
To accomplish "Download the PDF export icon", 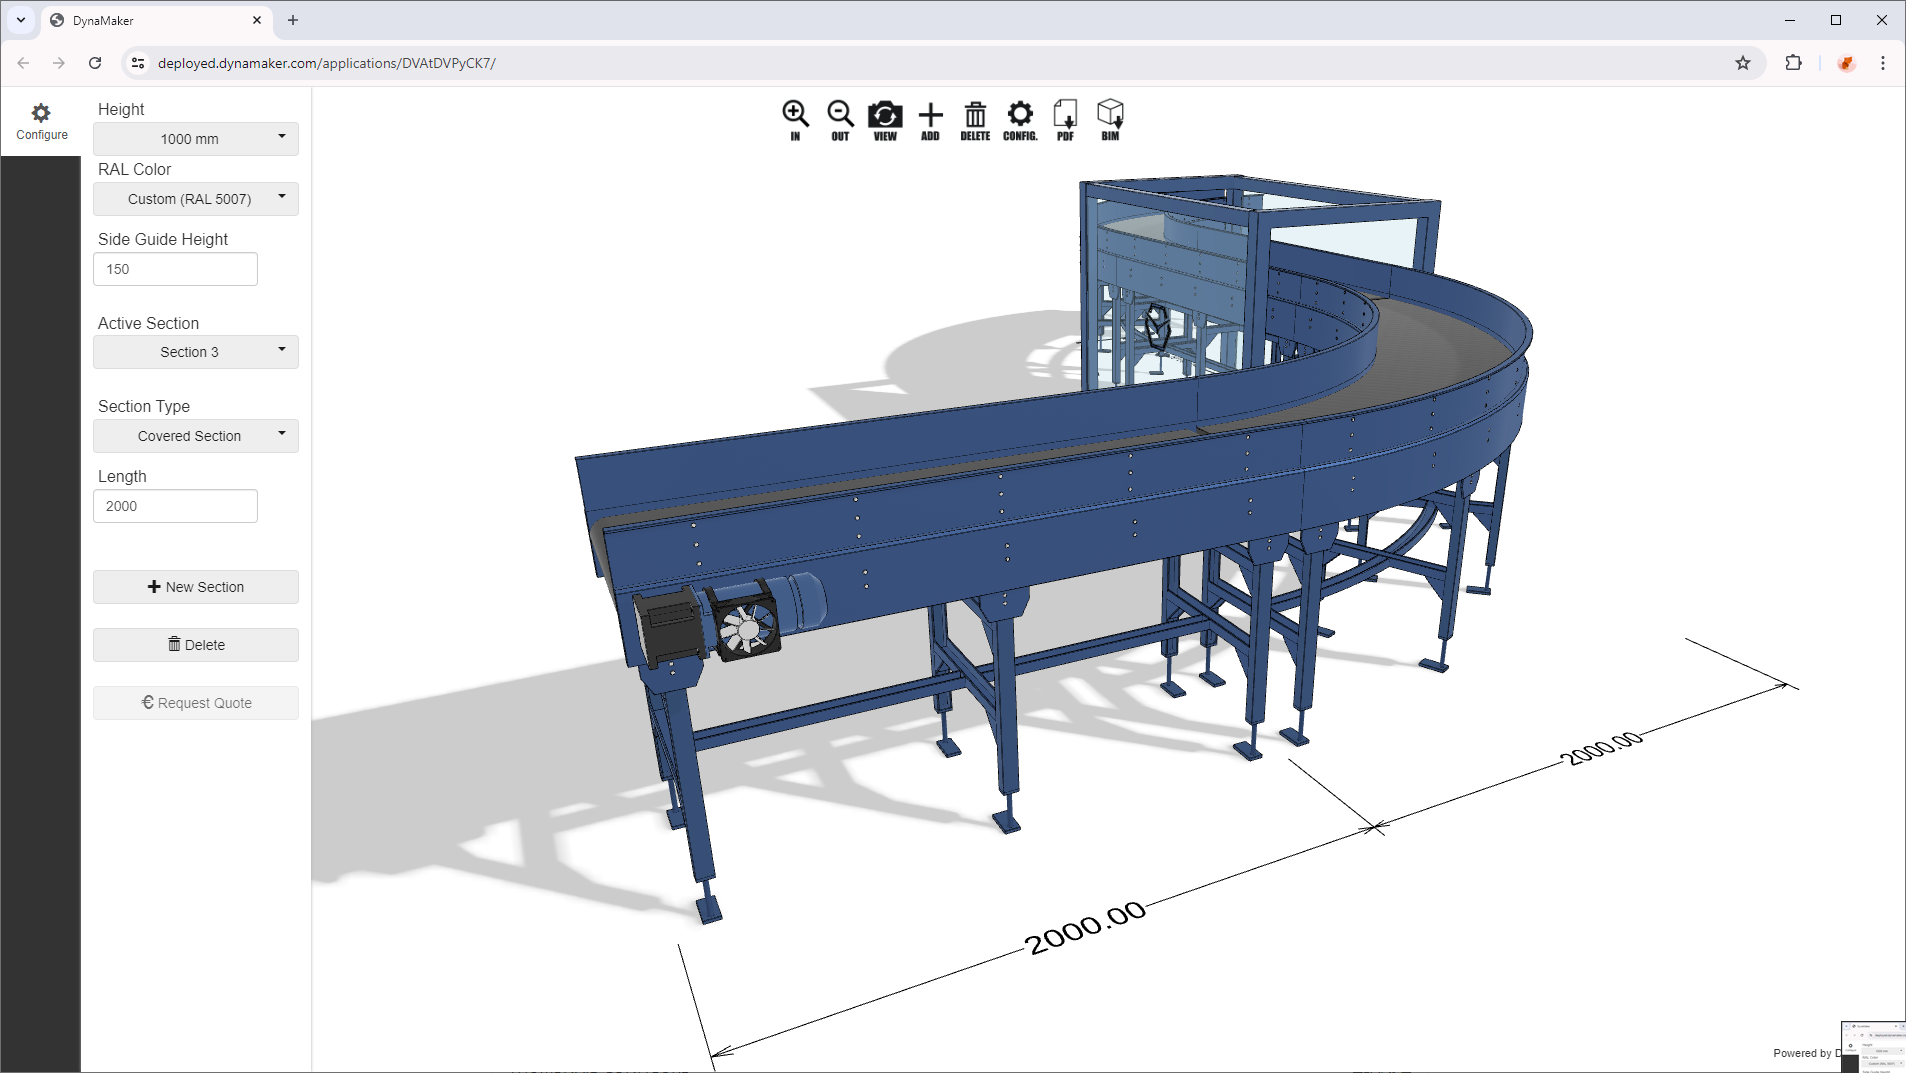I will pyautogui.click(x=1065, y=120).
